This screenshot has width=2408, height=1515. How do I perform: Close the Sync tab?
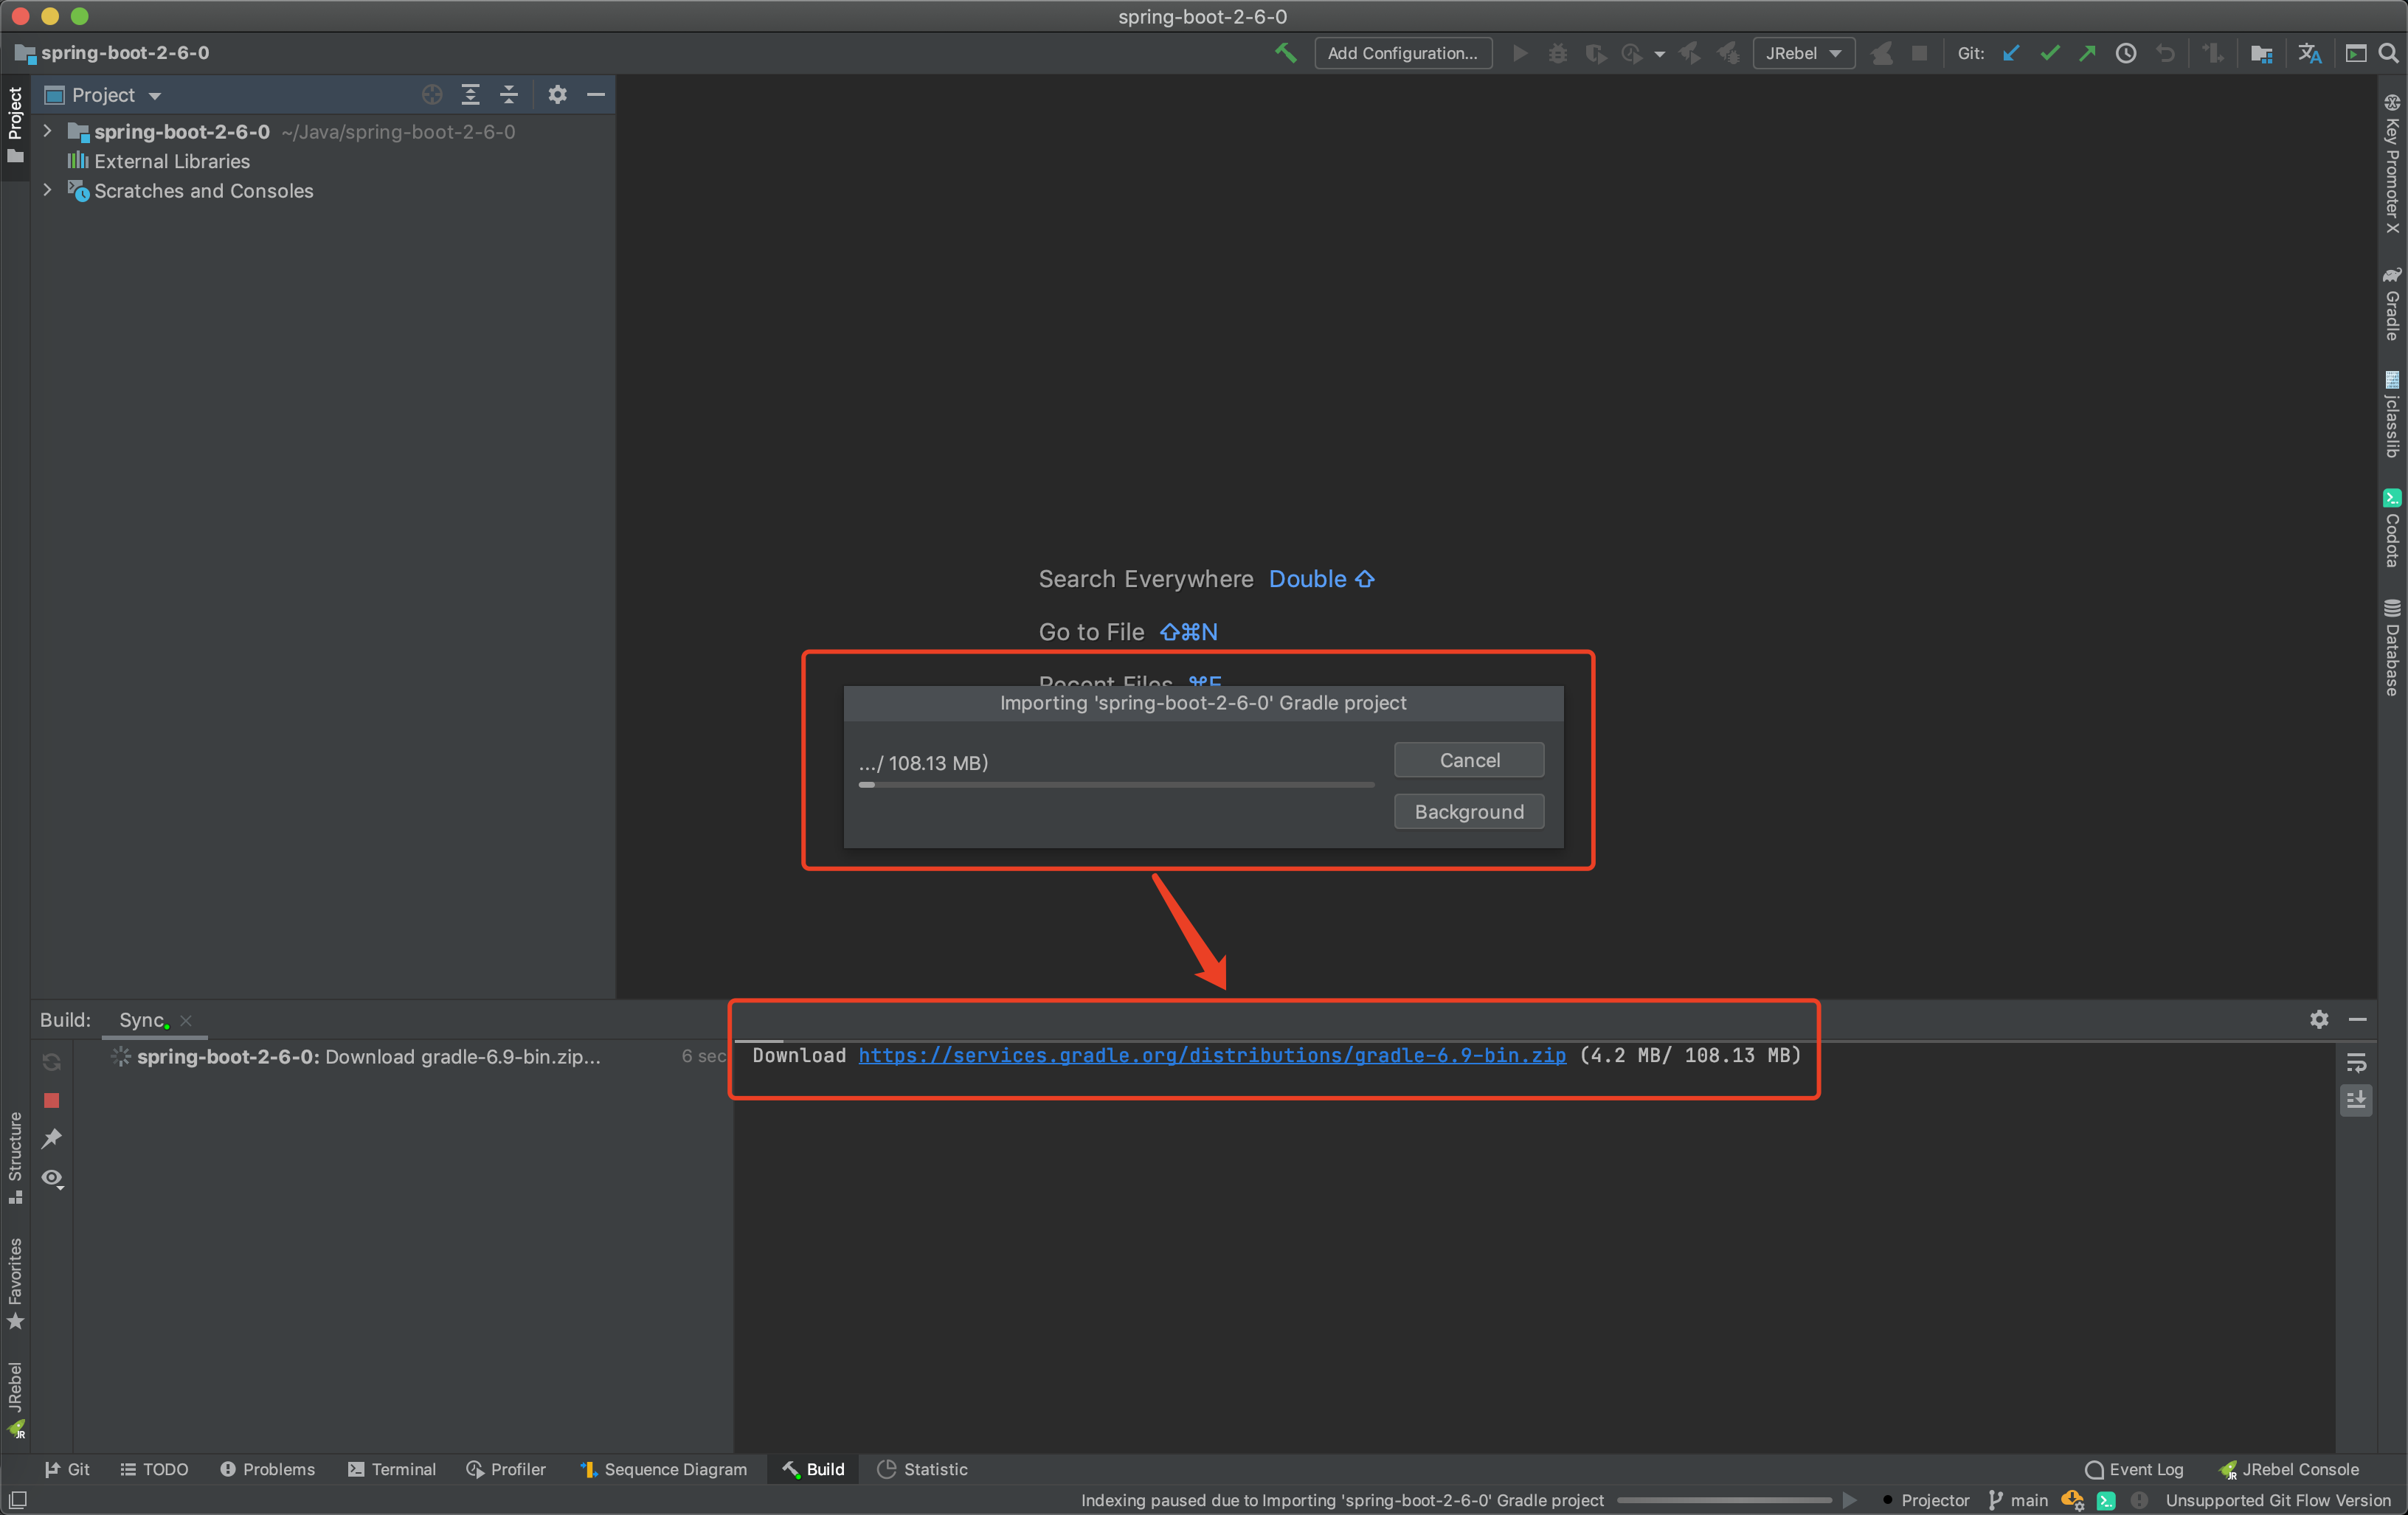[186, 1021]
